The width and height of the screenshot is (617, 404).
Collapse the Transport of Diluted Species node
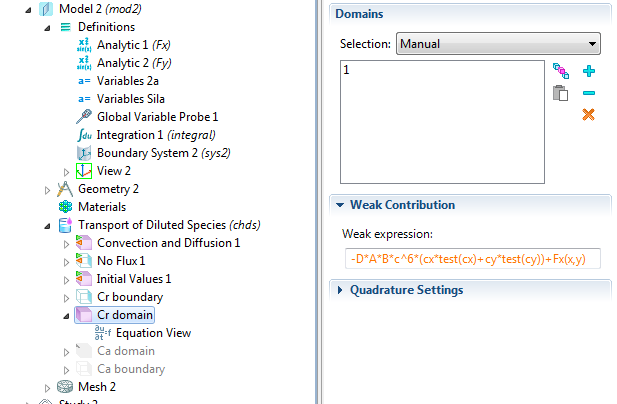coord(47,225)
